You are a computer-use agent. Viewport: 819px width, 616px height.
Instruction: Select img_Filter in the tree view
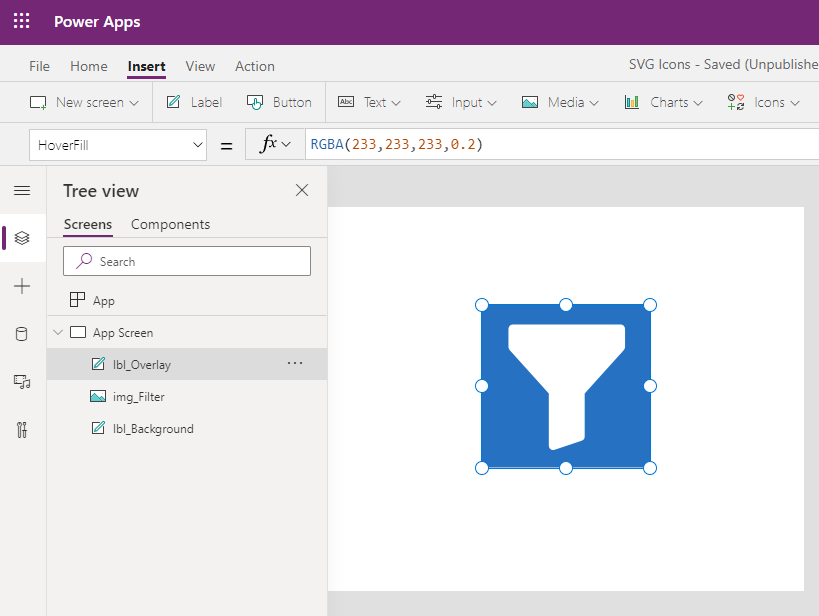coord(187,397)
